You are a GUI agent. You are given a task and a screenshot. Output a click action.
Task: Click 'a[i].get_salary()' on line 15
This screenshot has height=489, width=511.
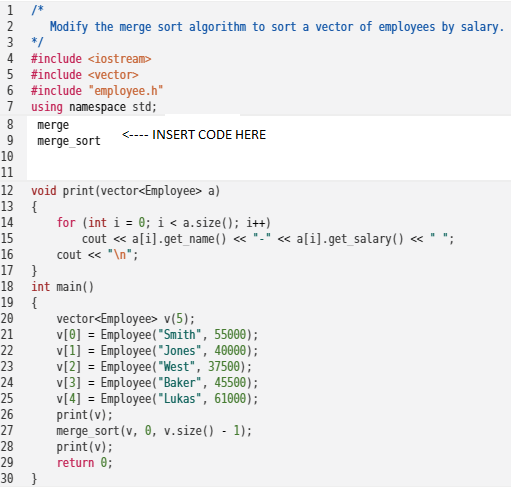(350, 239)
